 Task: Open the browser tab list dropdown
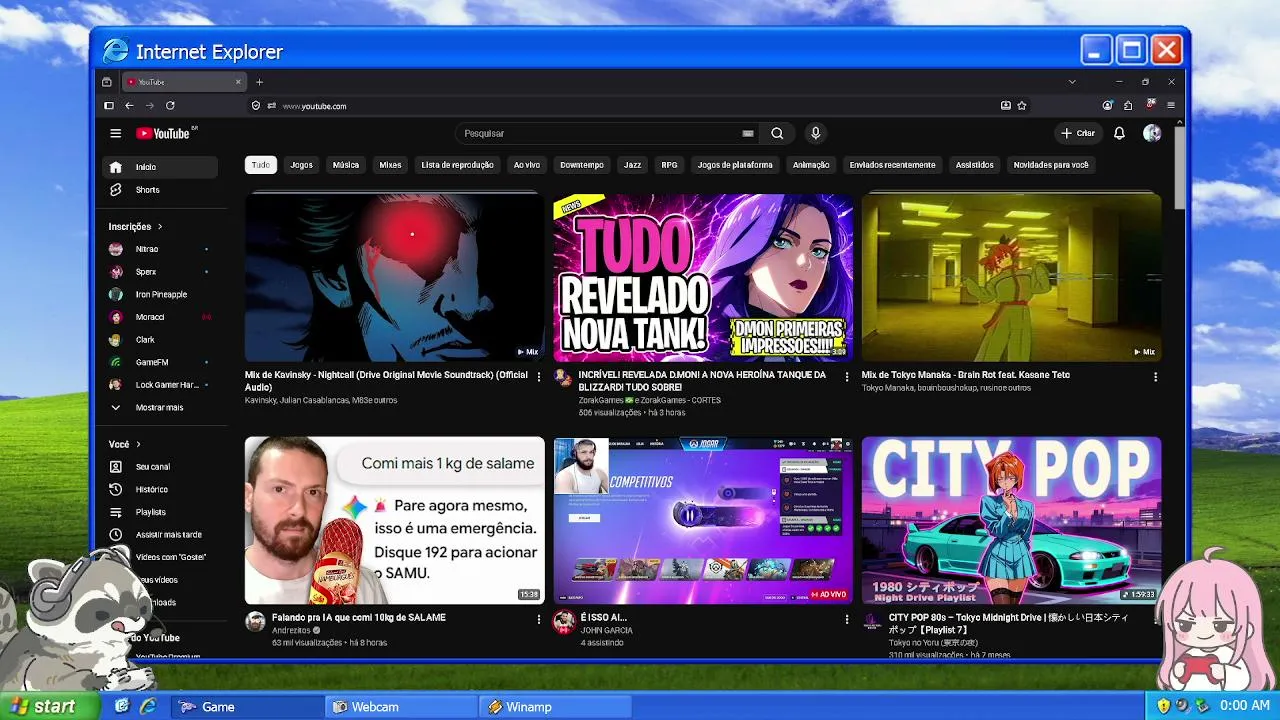(1072, 82)
